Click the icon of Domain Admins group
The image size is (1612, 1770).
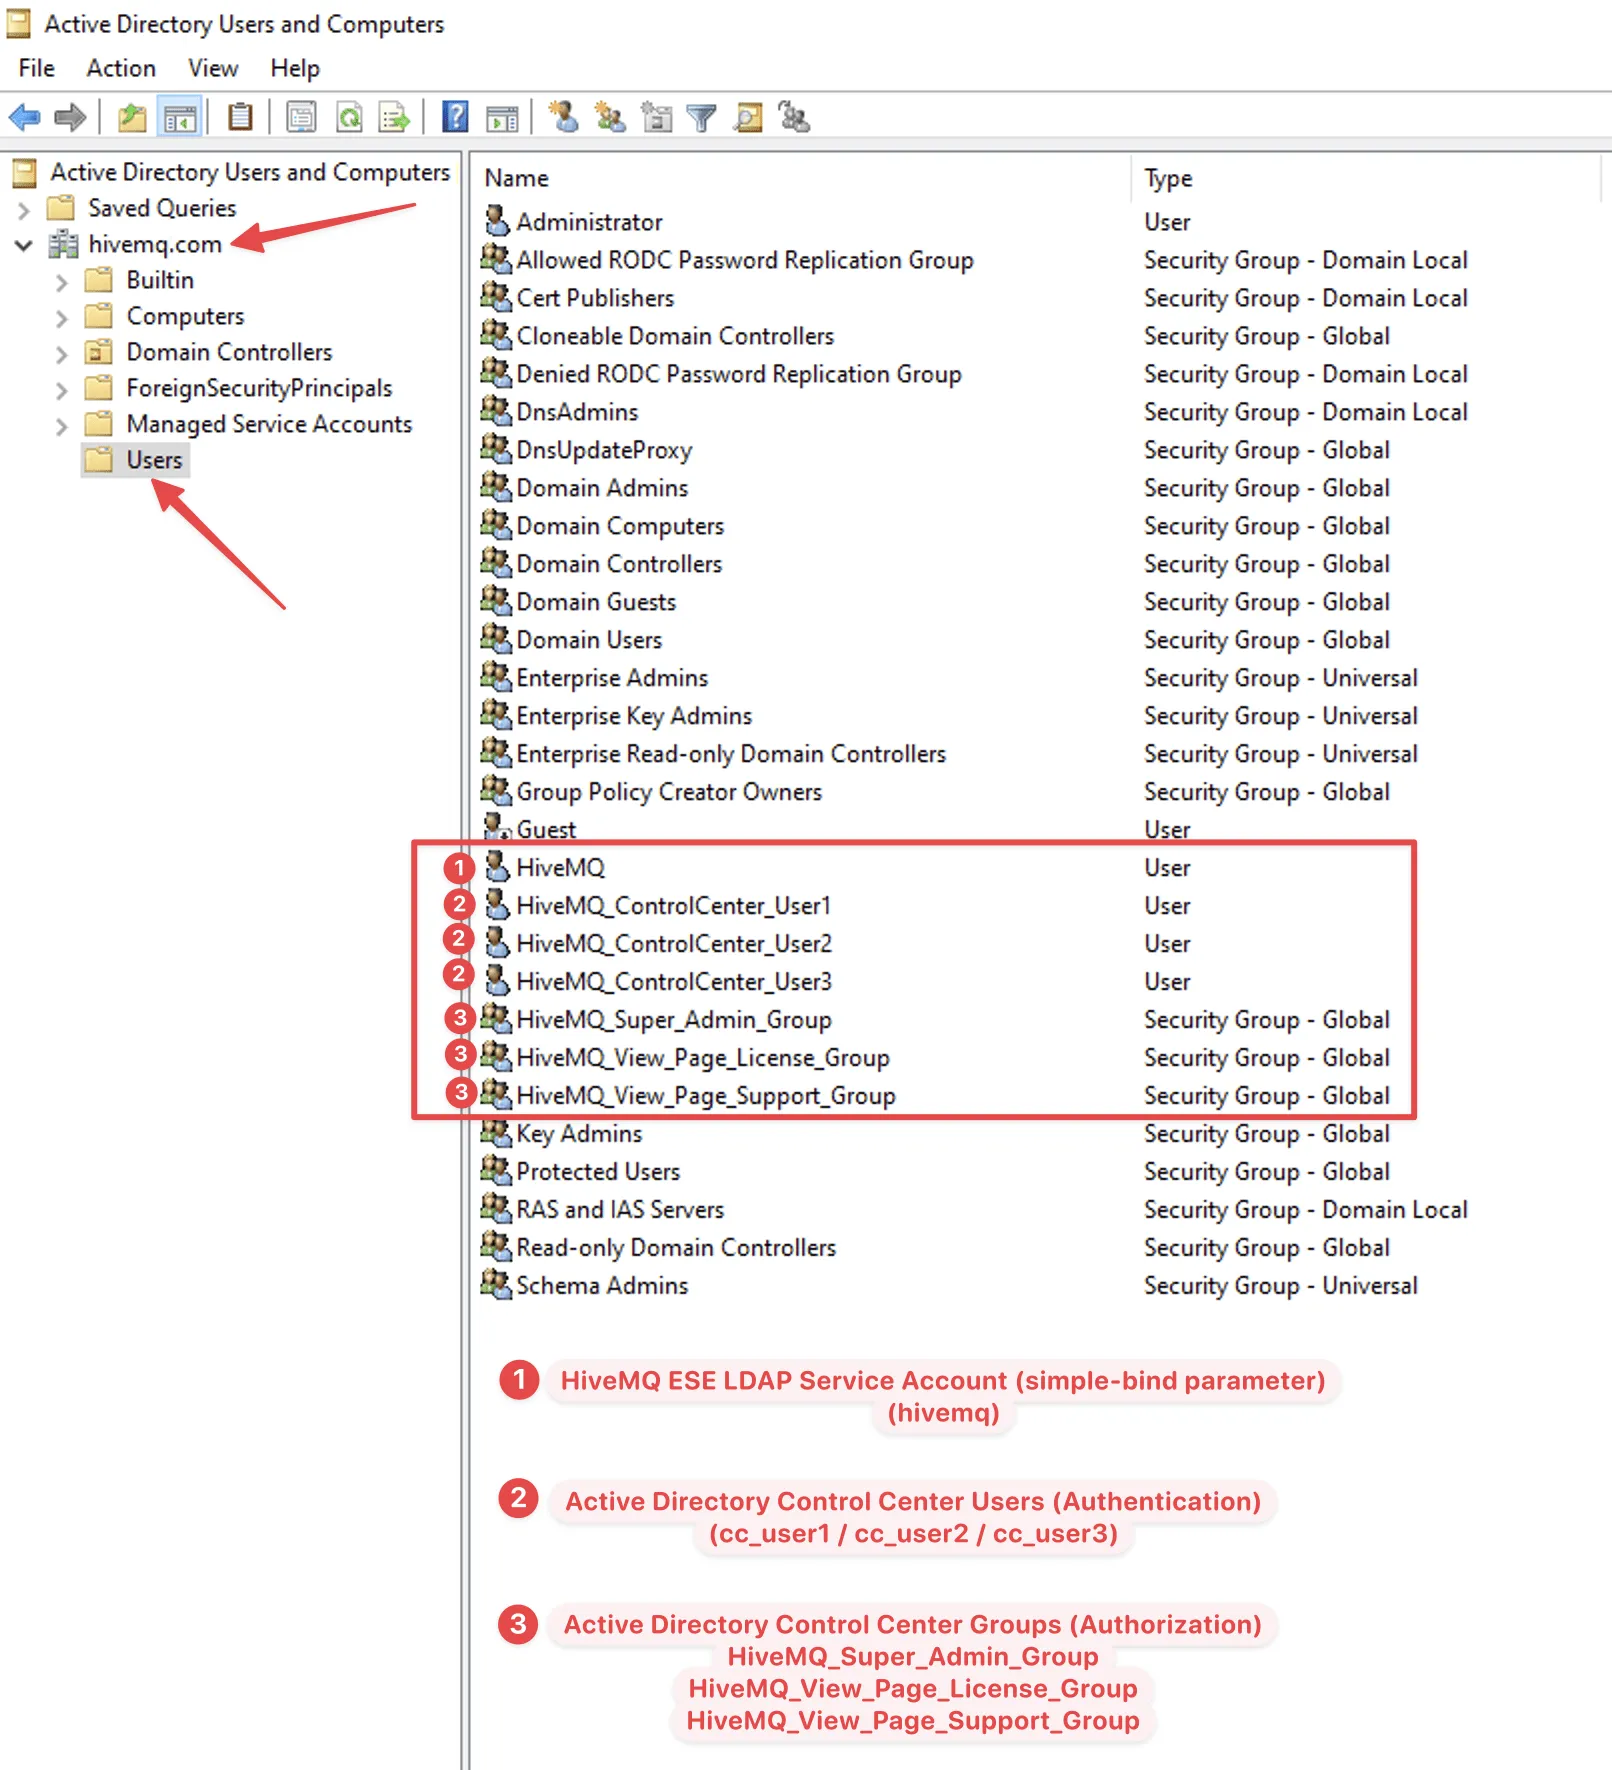click(496, 486)
